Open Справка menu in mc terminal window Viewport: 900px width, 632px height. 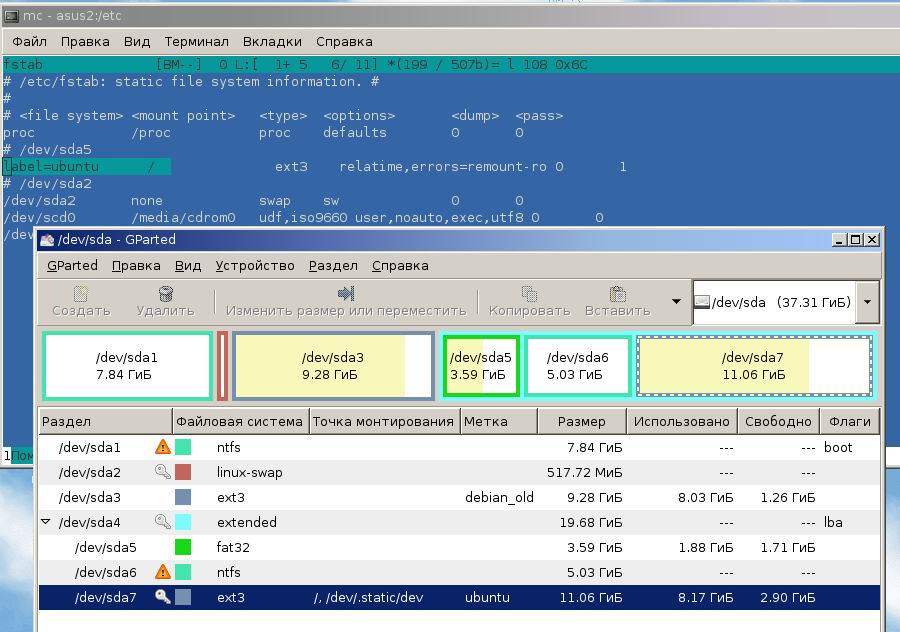click(x=344, y=42)
